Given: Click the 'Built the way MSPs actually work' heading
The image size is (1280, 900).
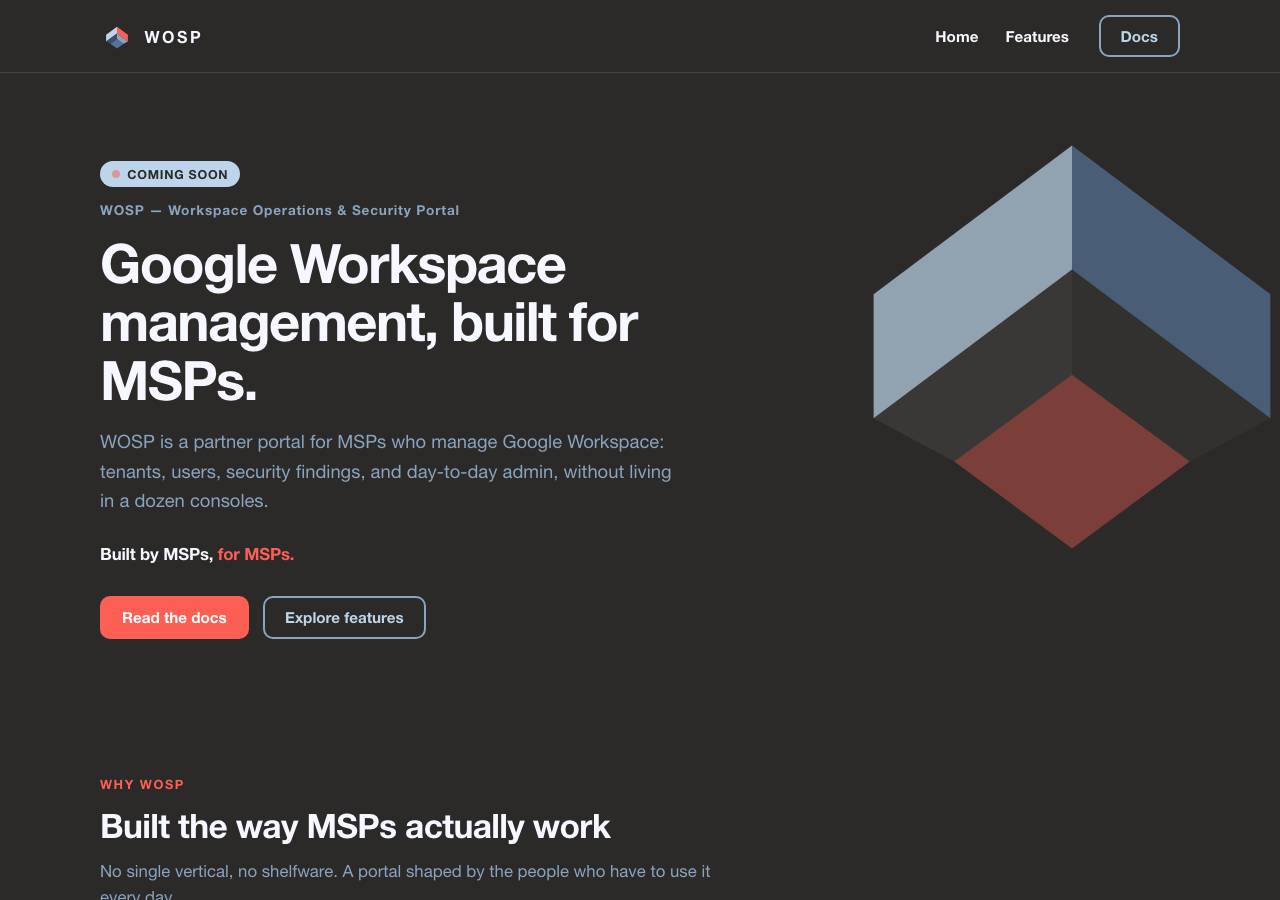Looking at the screenshot, I should click(355, 826).
